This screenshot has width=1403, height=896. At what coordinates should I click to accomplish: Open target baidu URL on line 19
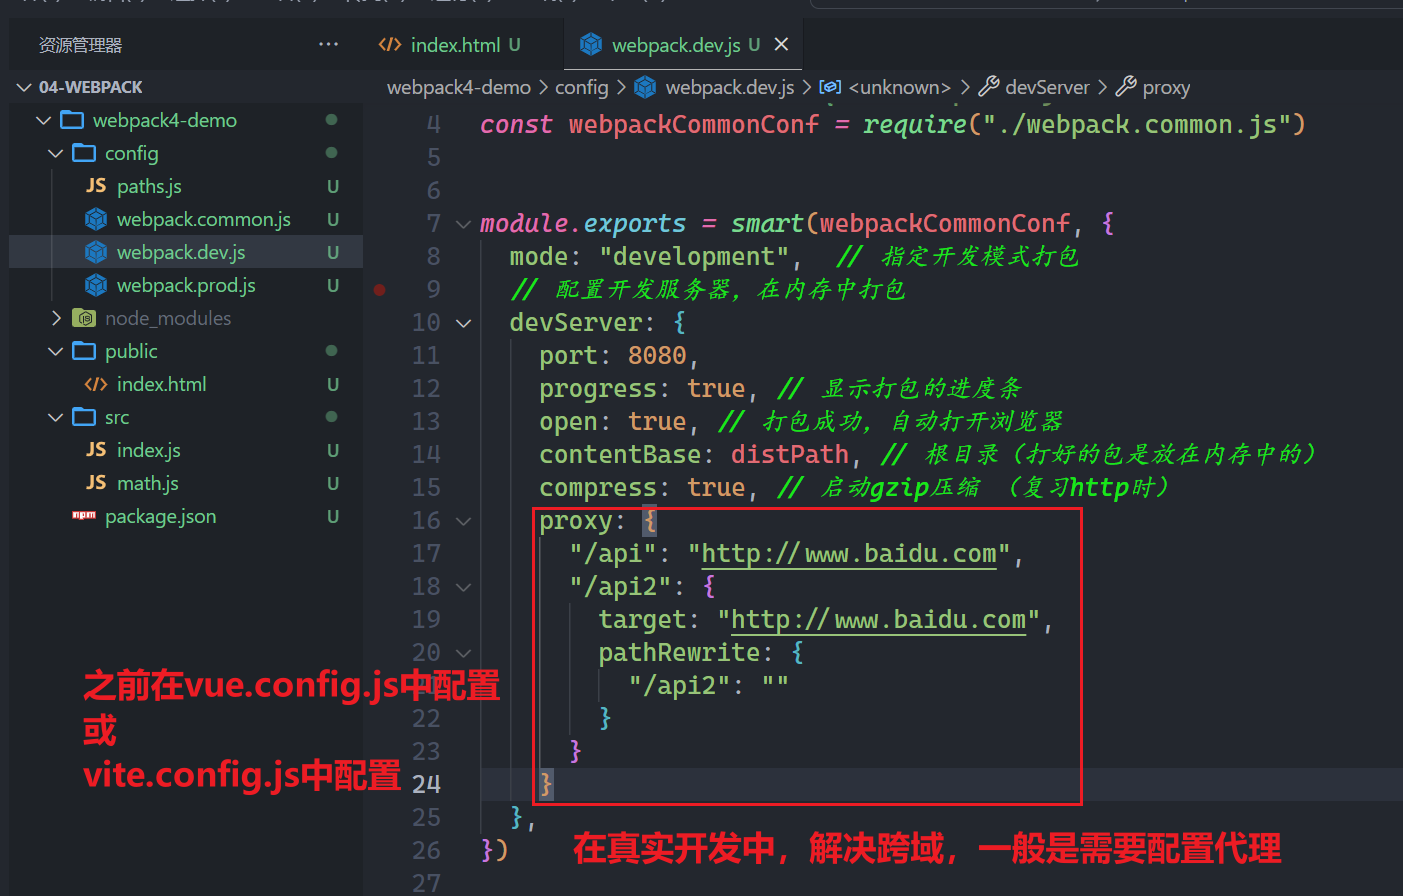[879, 620]
